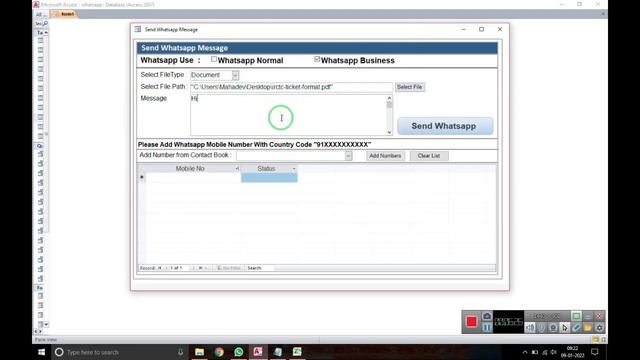Stop recording with the red square button

click(471, 322)
